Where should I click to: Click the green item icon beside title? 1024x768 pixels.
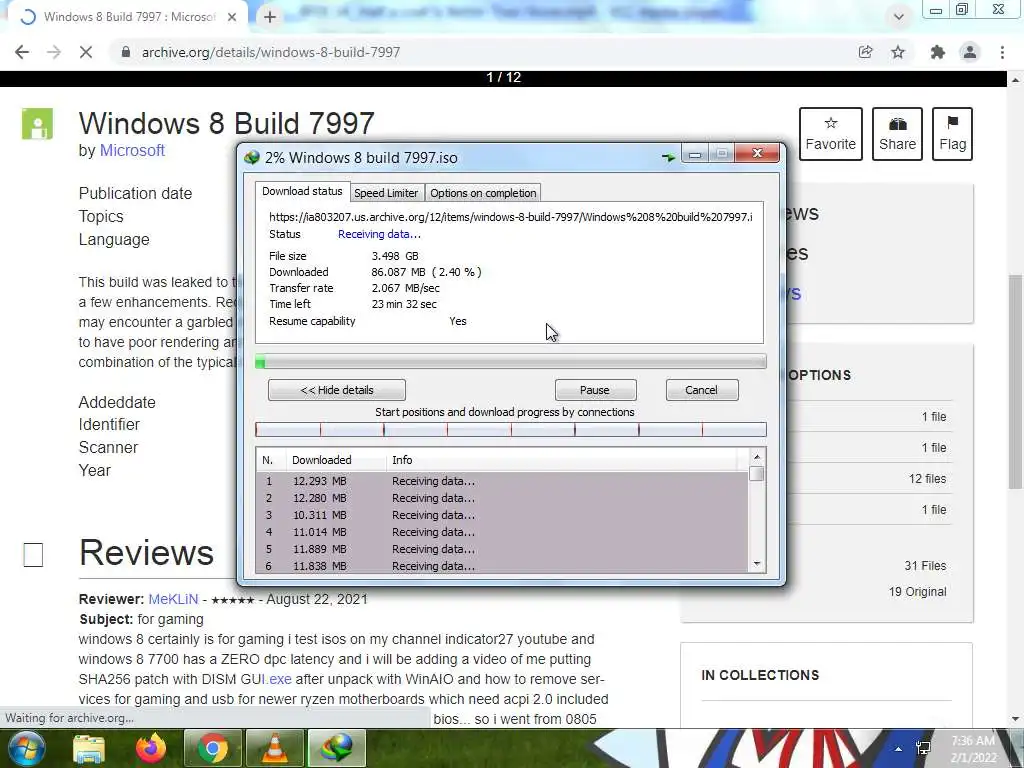coord(37,124)
